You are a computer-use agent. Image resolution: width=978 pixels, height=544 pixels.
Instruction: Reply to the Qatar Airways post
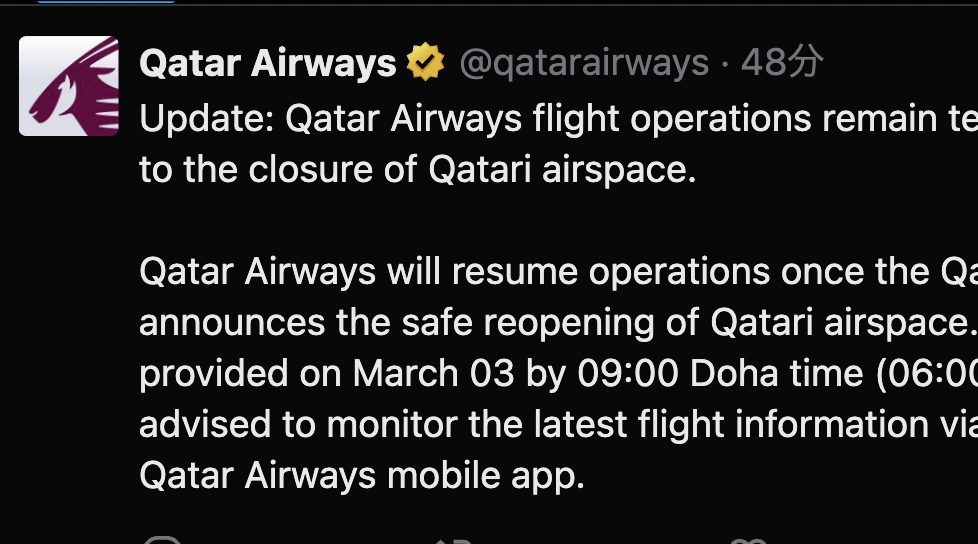(x=161, y=541)
